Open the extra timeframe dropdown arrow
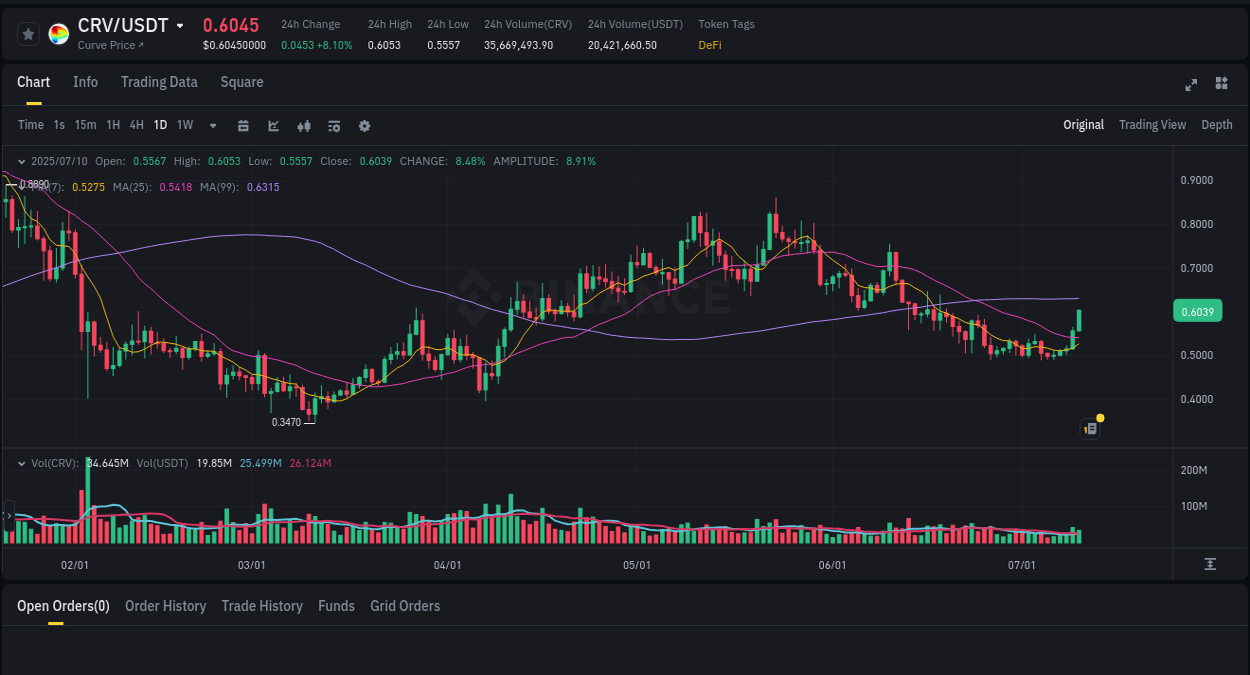The width and height of the screenshot is (1250, 675). click(x=212, y=125)
